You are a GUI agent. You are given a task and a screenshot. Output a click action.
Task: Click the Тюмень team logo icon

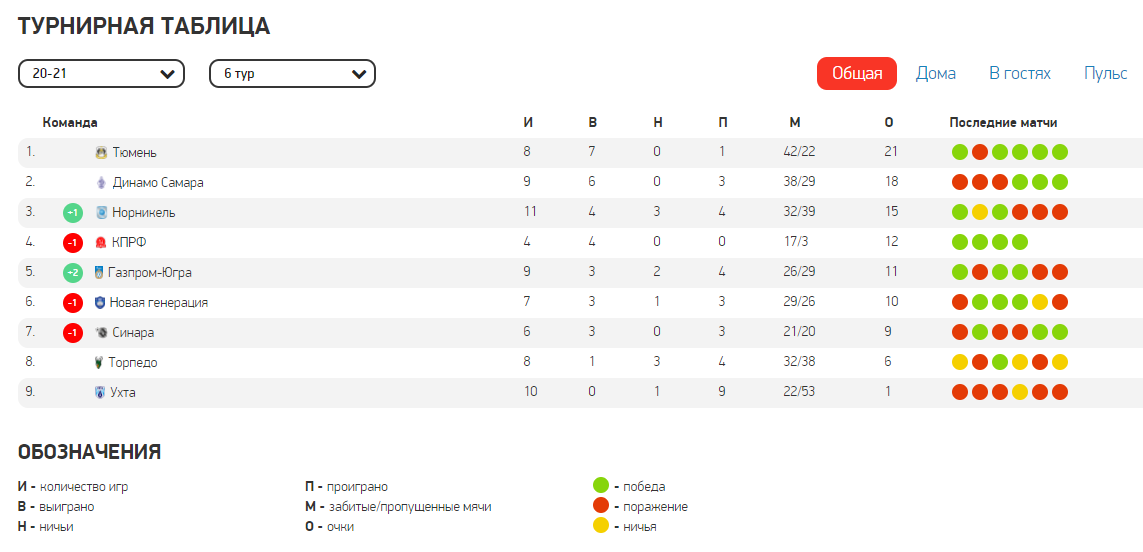(x=101, y=153)
